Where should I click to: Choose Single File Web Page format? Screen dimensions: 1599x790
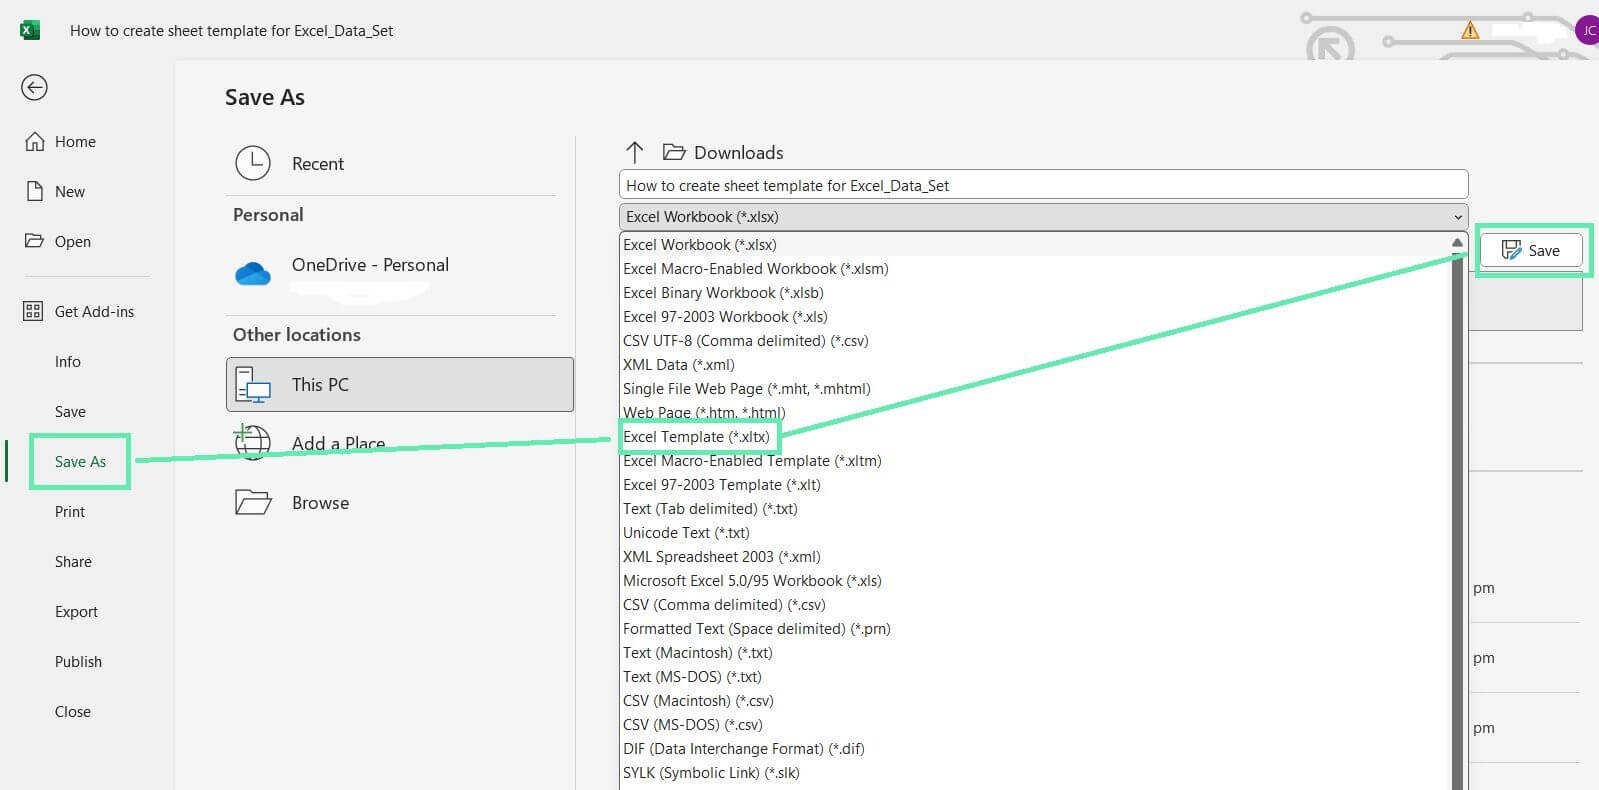(747, 389)
